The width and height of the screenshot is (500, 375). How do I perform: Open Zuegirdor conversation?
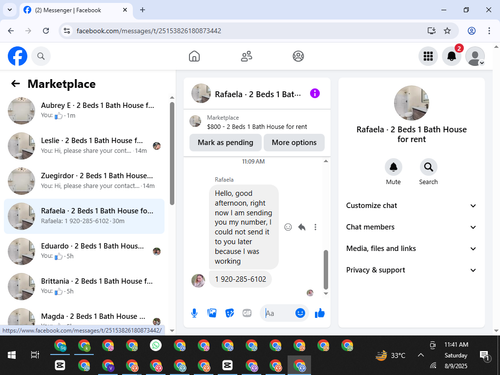(84, 181)
